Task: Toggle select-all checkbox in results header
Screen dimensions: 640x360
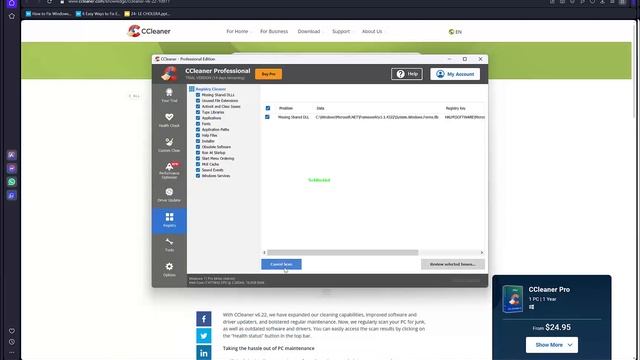Action: tap(268, 108)
